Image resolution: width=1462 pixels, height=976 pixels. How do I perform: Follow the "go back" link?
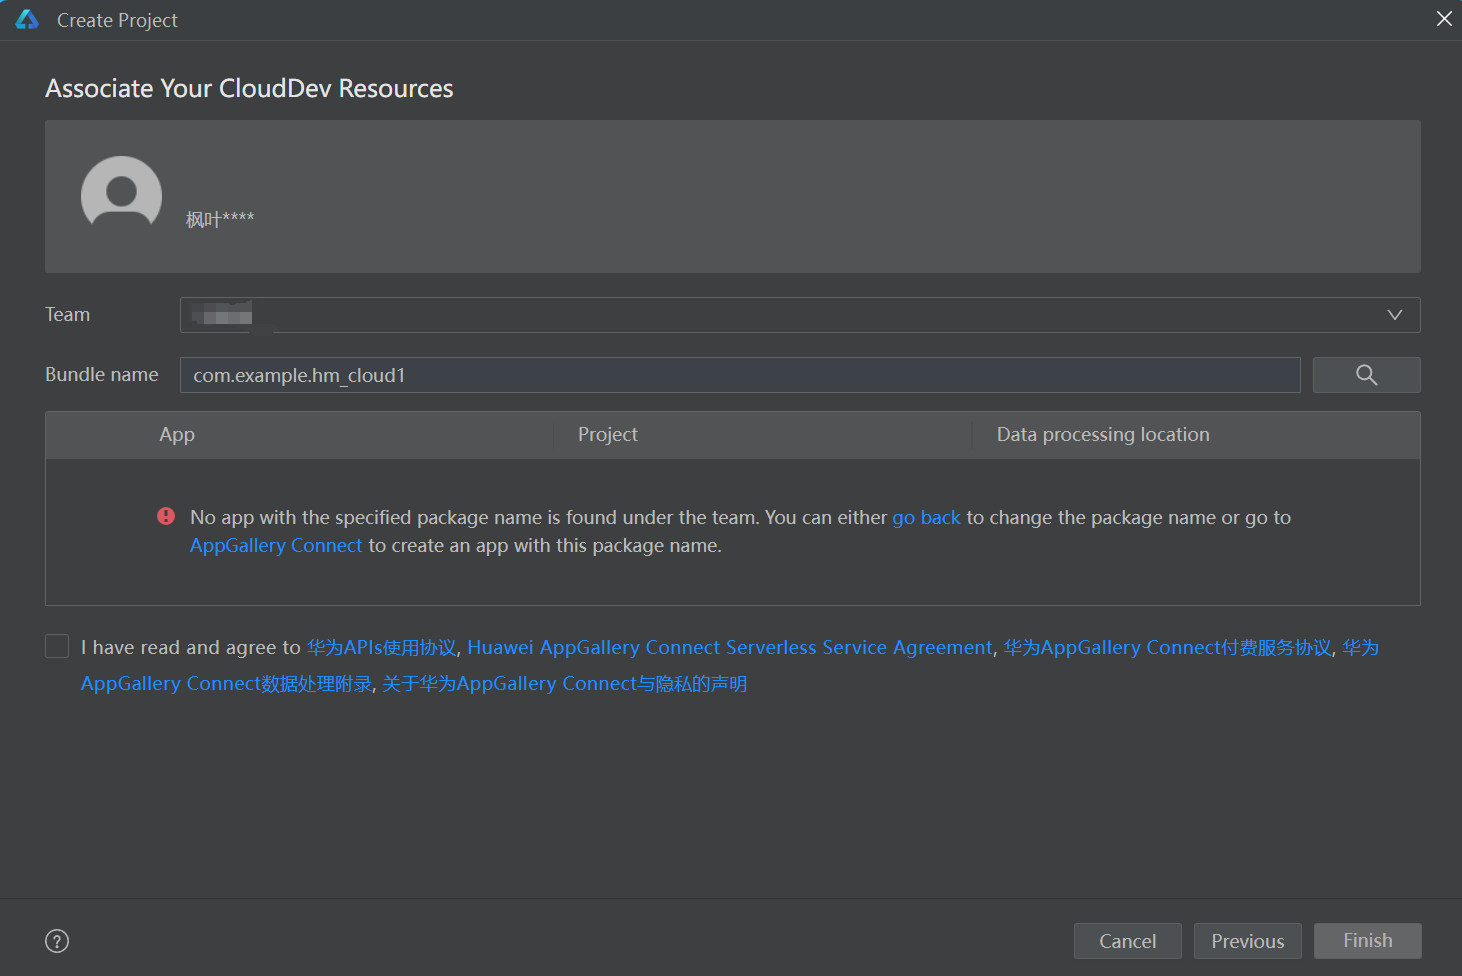tap(926, 517)
